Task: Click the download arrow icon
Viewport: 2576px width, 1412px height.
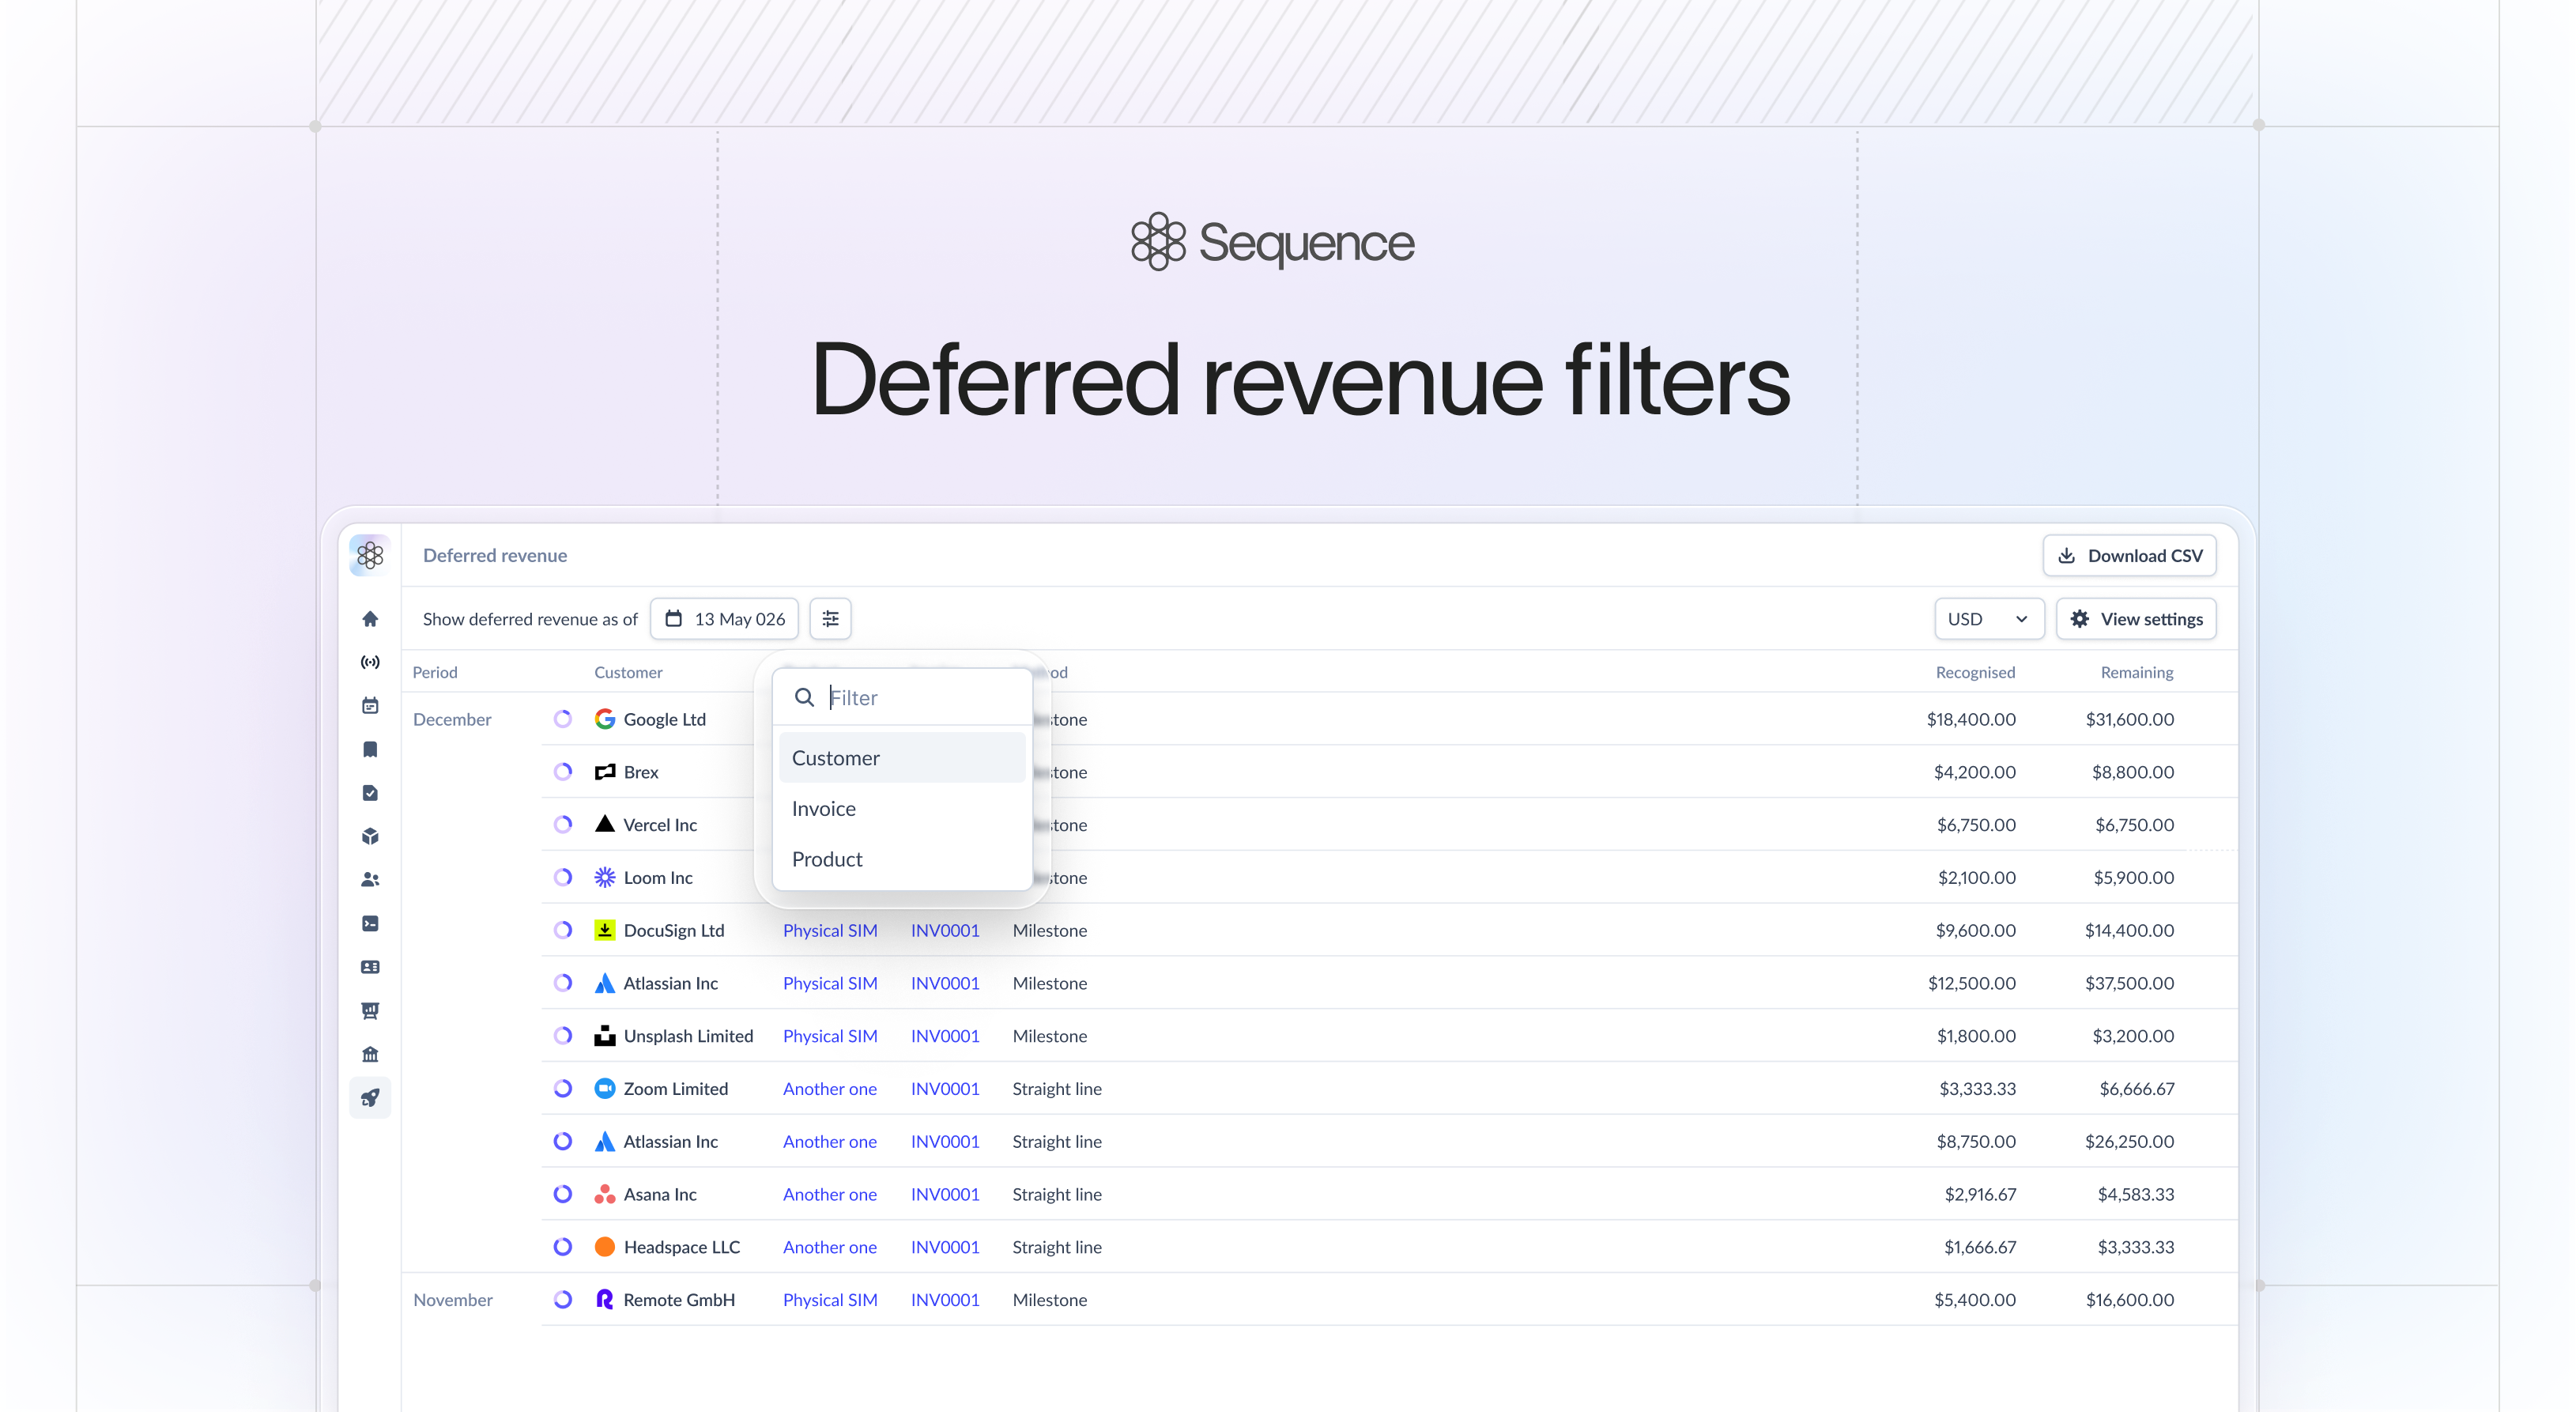Action: [2067, 556]
